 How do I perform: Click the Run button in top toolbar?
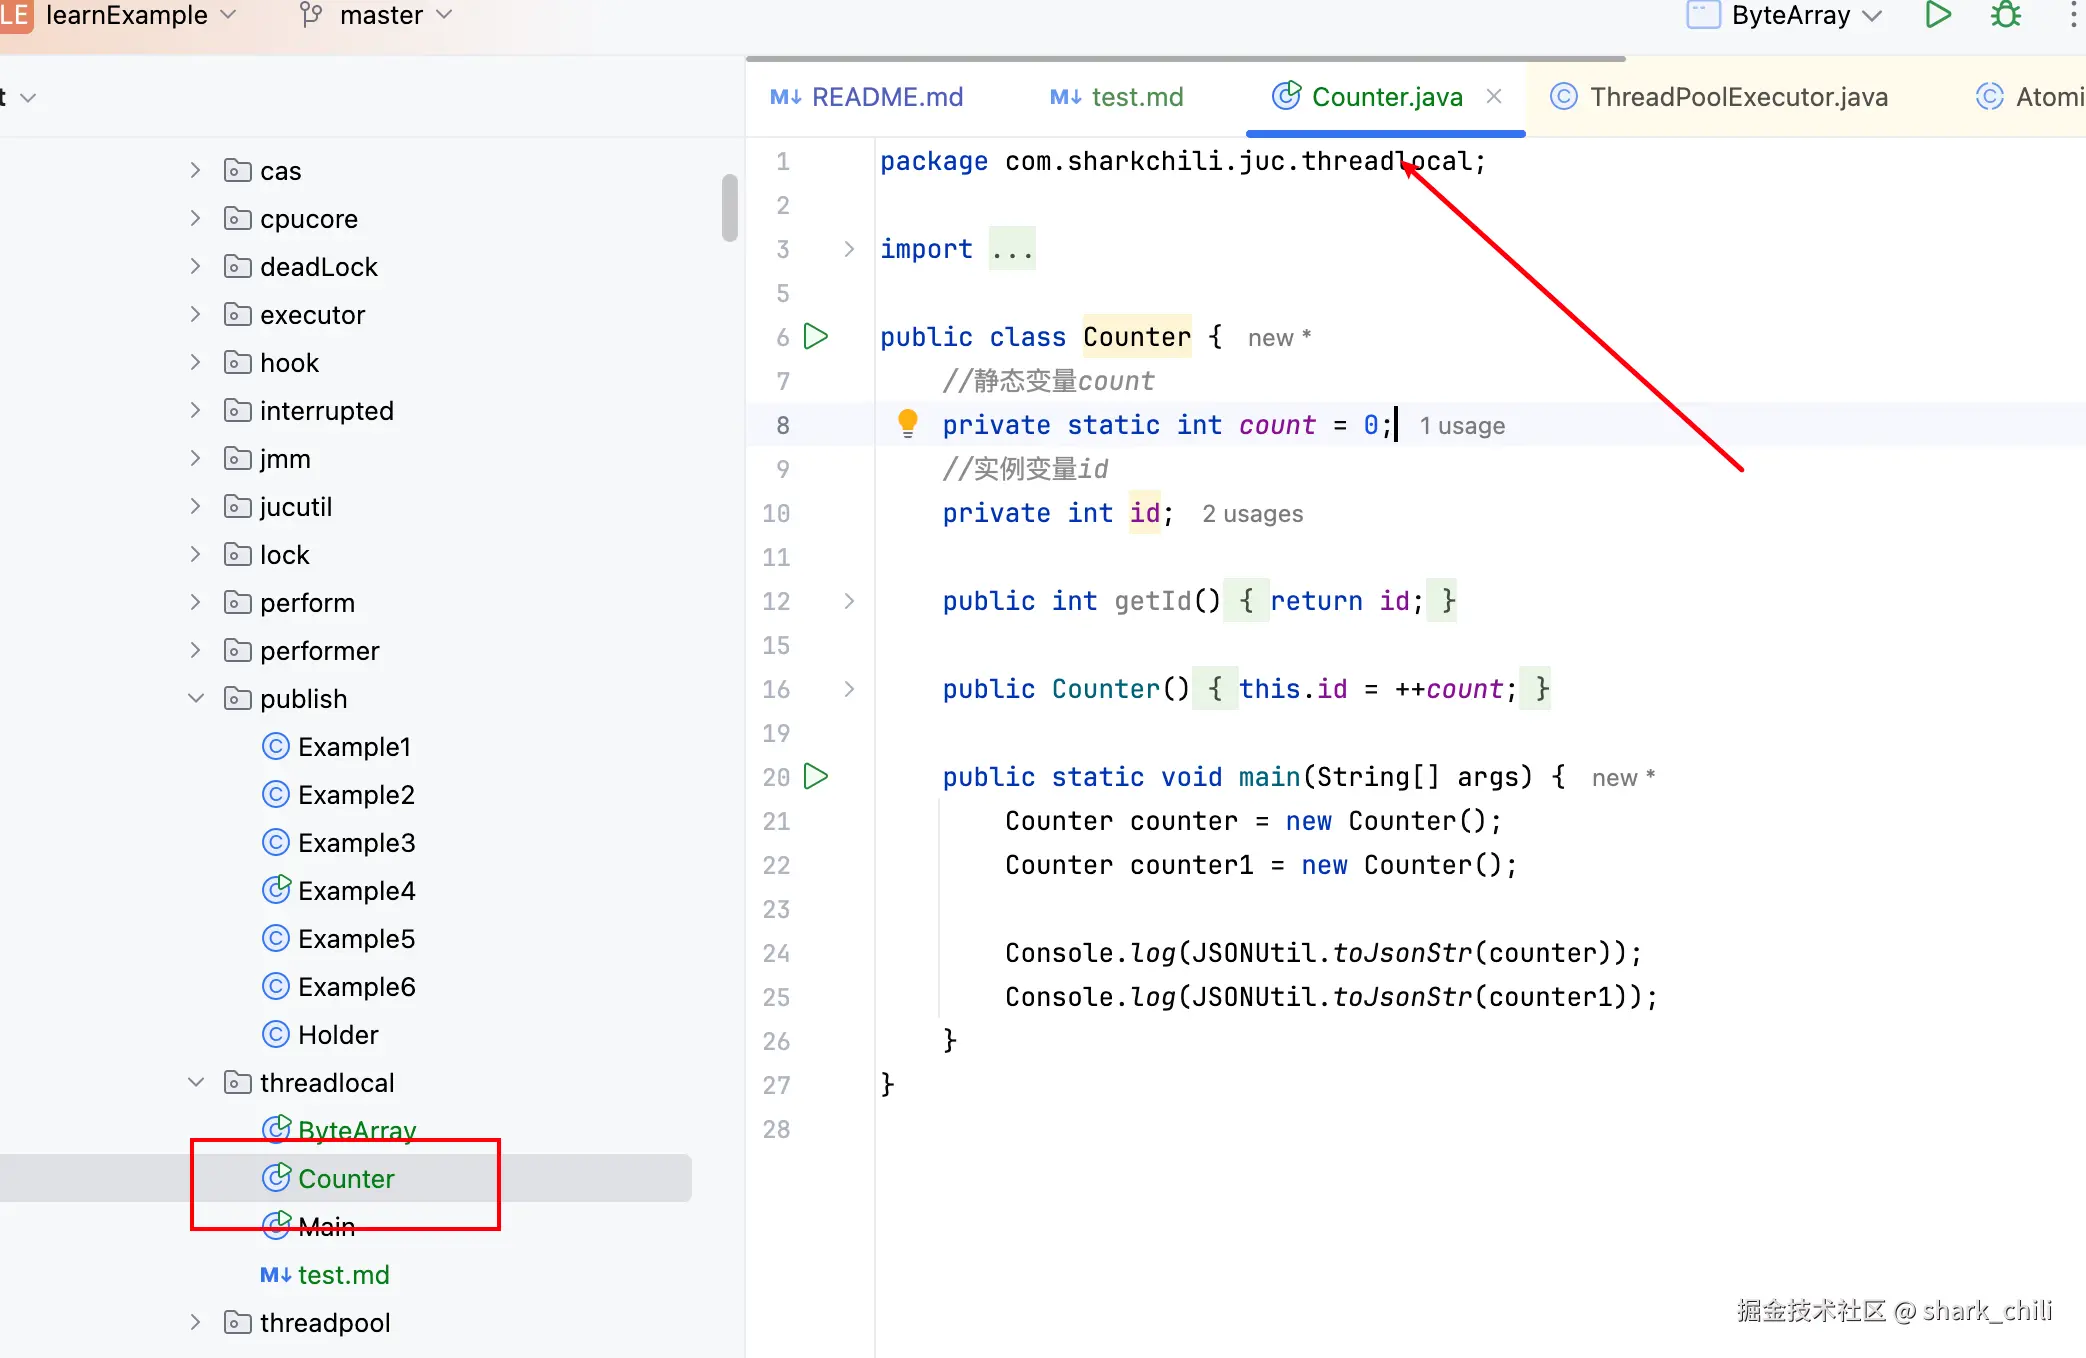click(x=1937, y=15)
